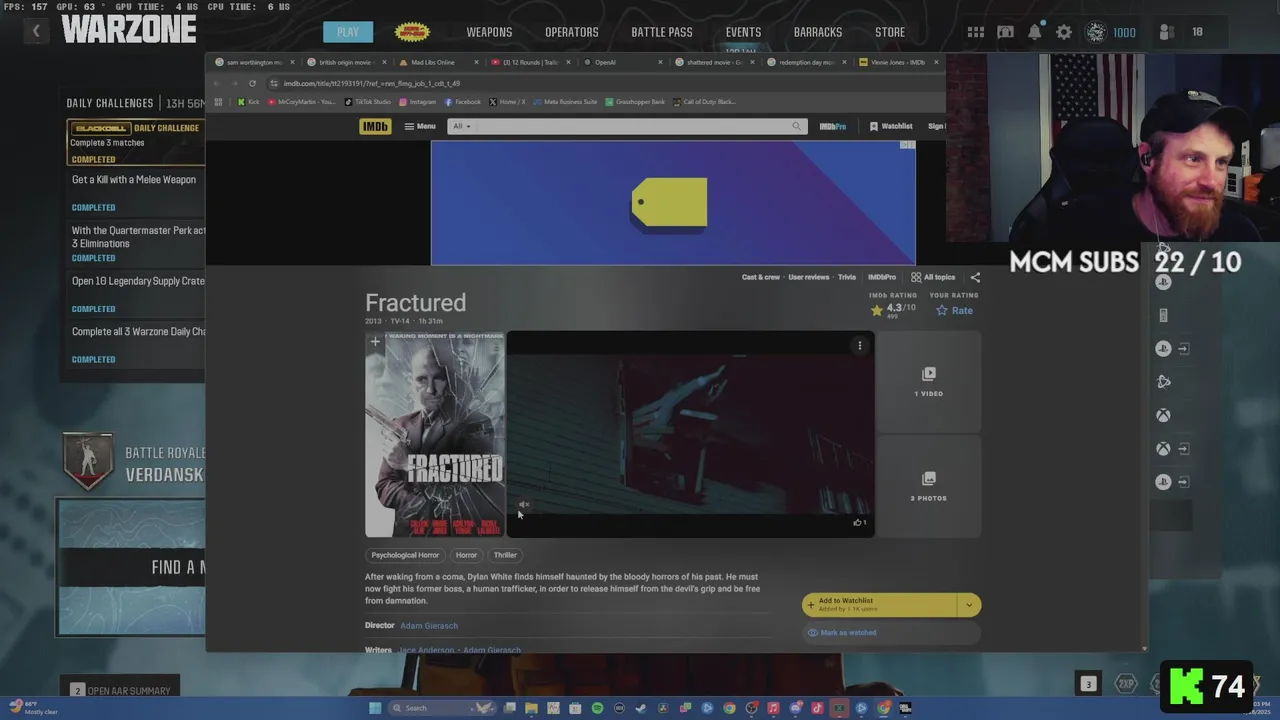Open All topics on IMDb
This screenshot has width=1280, height=720.
tap(933, 277)
